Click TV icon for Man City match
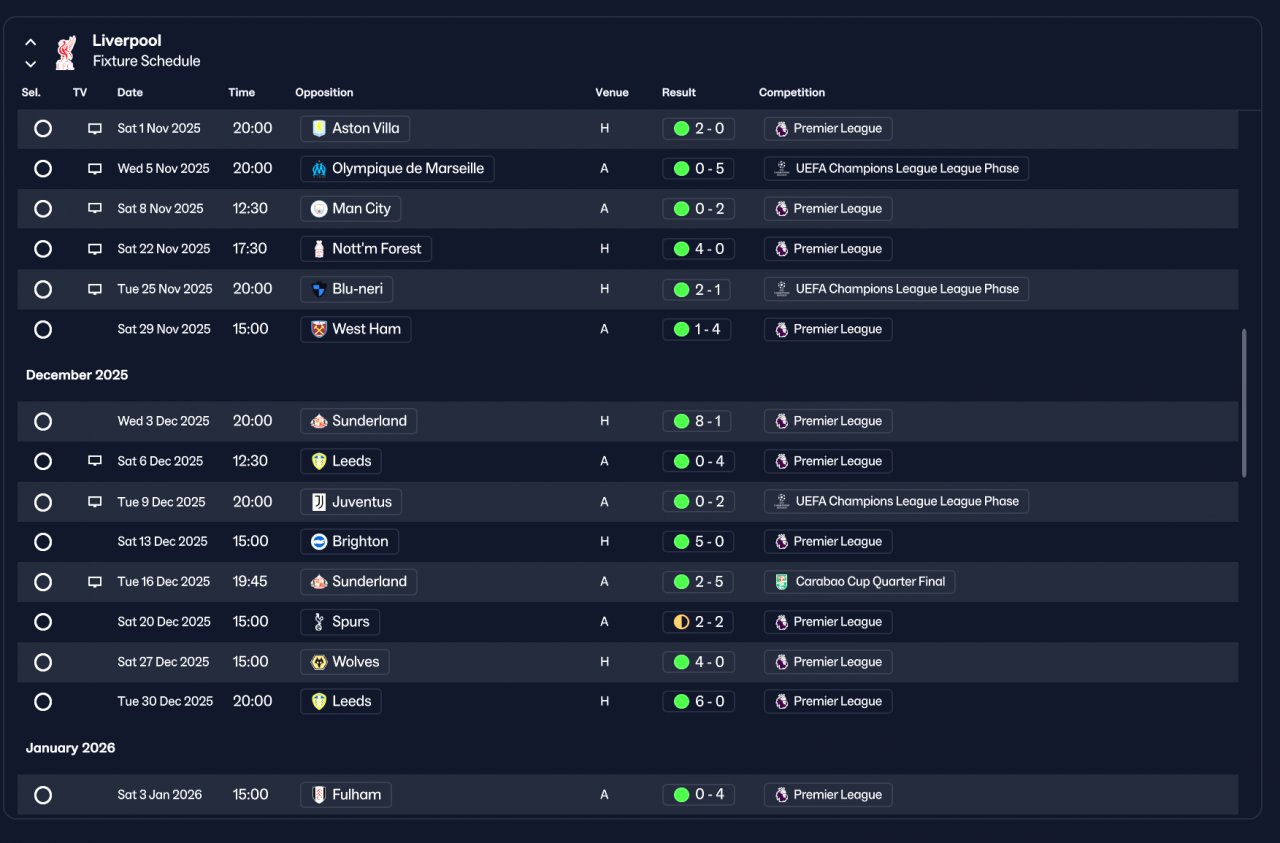This screenshot has width=1280, height=843. tap(95, 208)
